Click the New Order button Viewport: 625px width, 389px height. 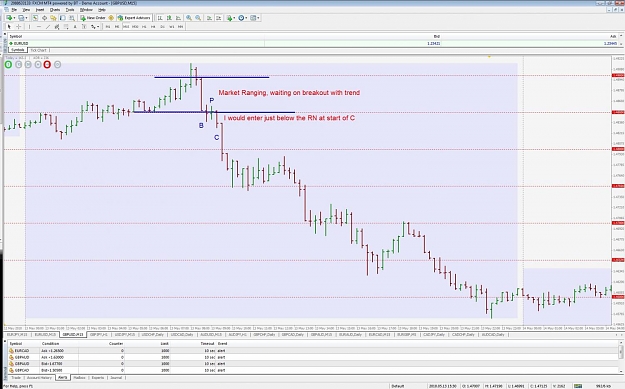[92, 18]
